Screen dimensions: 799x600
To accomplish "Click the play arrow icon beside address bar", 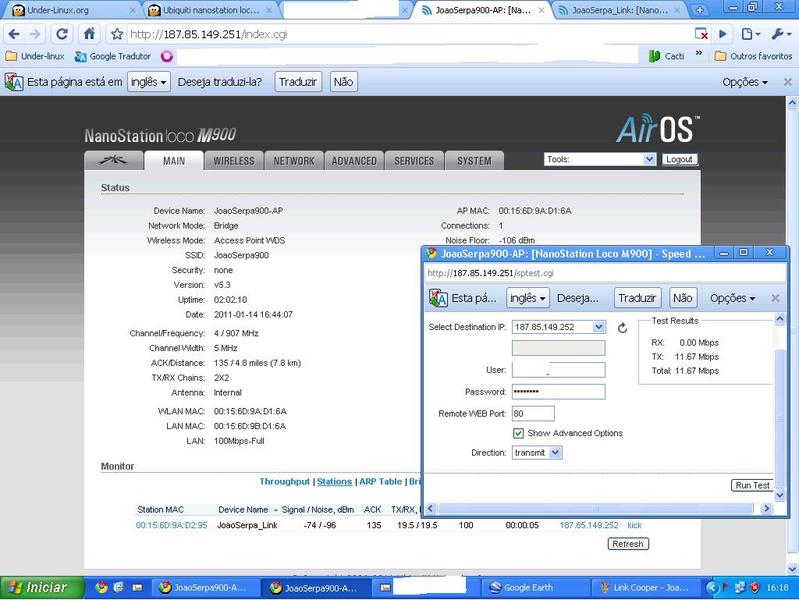I will point(723,34).
